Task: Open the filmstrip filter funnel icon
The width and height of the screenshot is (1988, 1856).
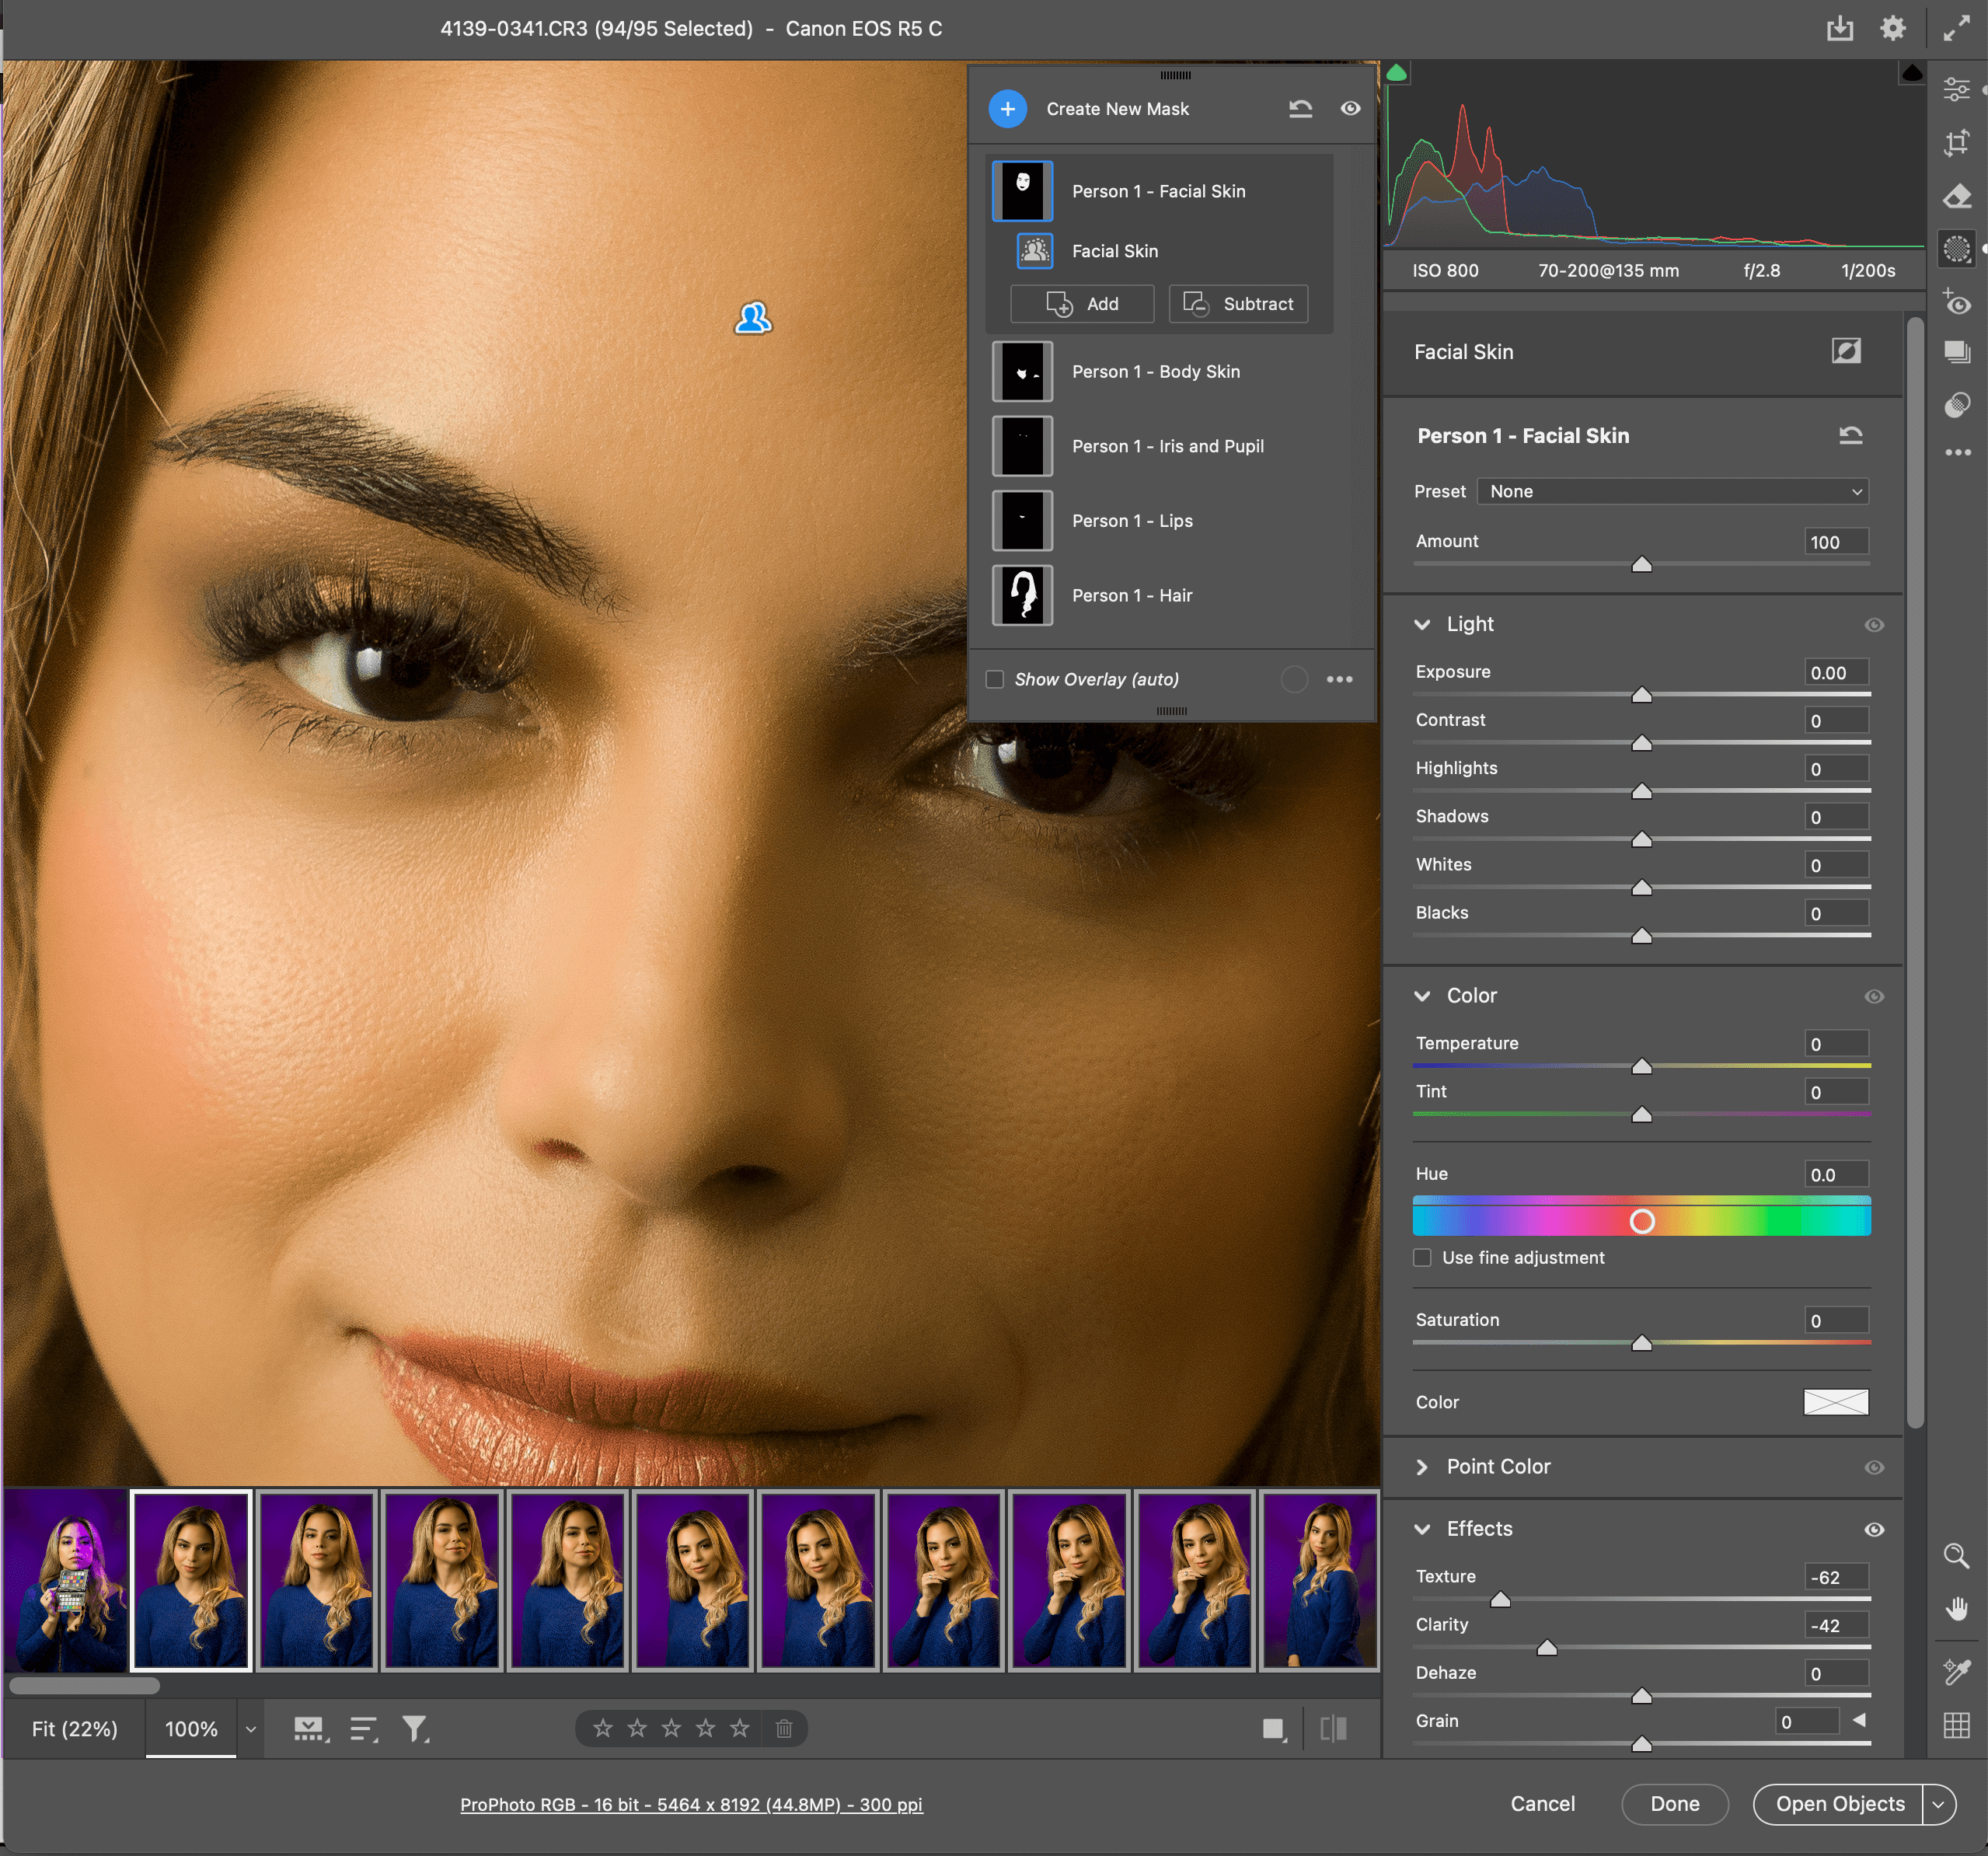Action: [414, 1728]
